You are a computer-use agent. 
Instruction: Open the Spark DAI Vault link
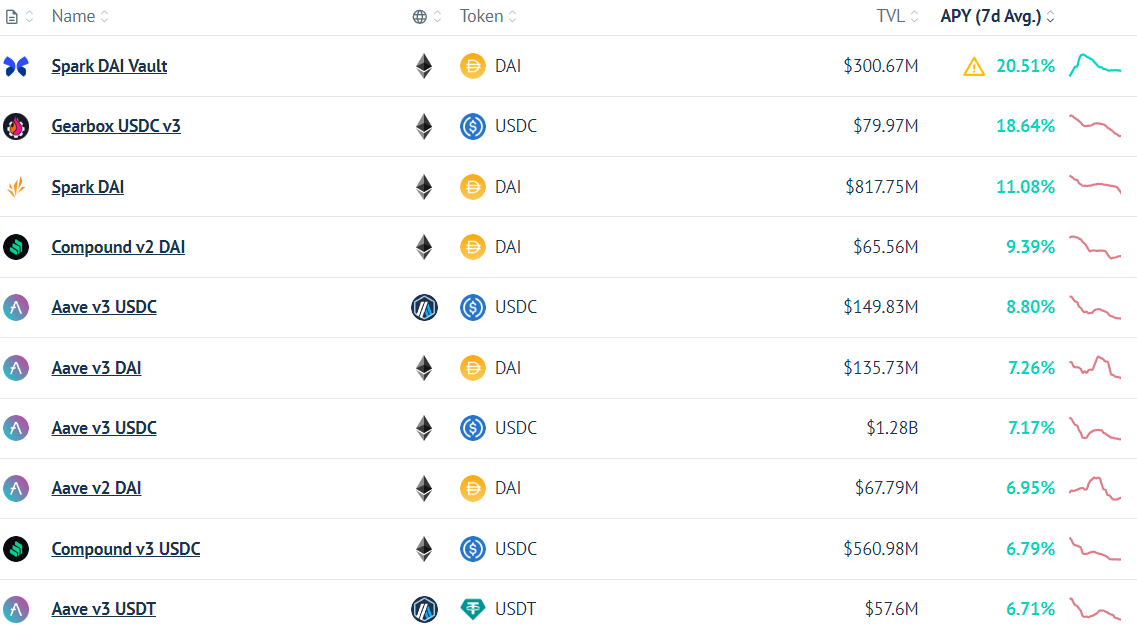pos(109,66)
